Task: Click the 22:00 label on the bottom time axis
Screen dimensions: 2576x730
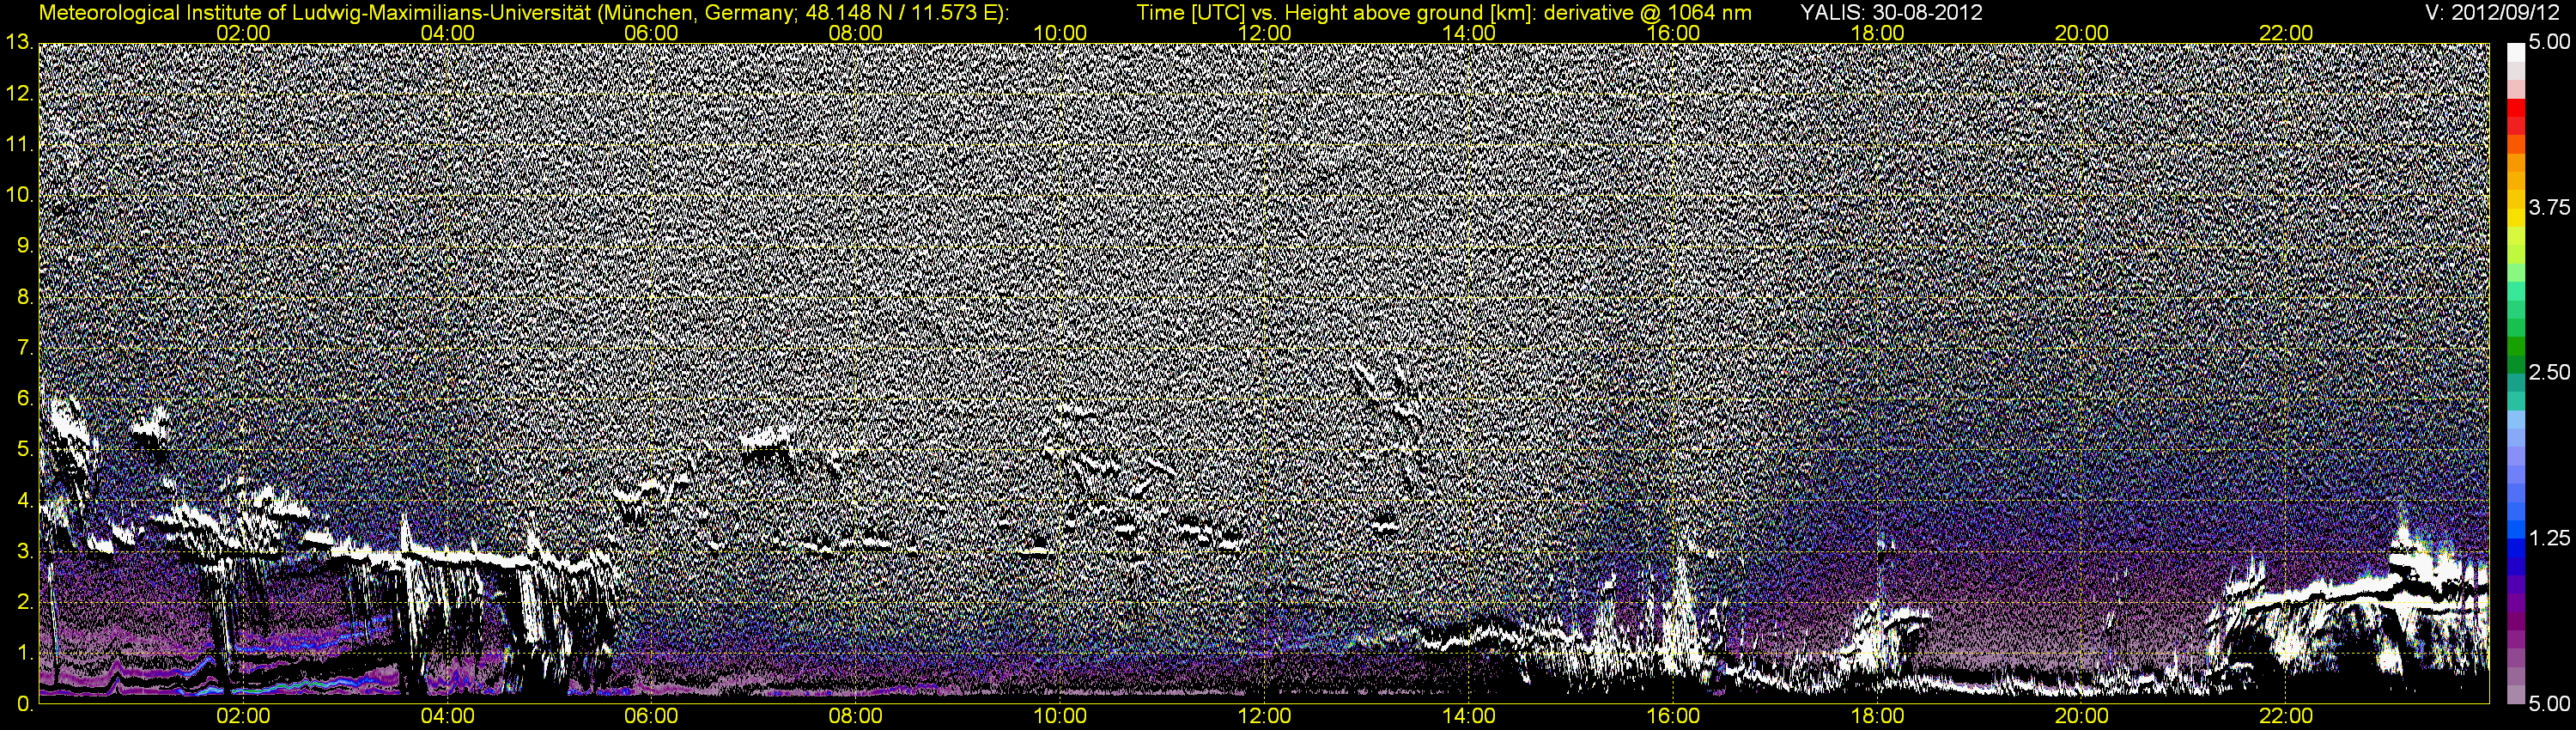Action: coord(2286,716)
